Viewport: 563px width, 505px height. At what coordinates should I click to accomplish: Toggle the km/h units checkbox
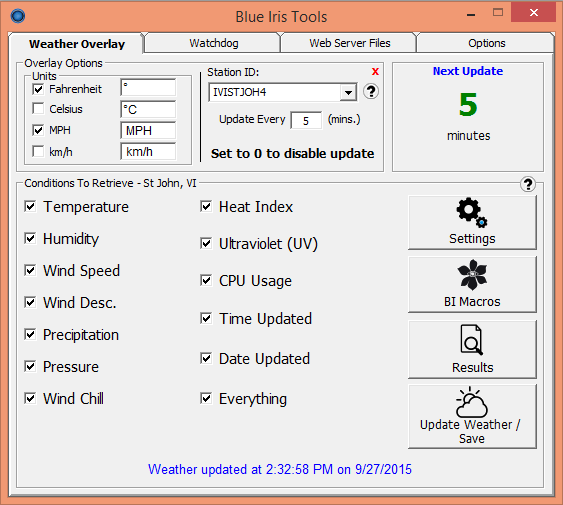tap(38, 151)
